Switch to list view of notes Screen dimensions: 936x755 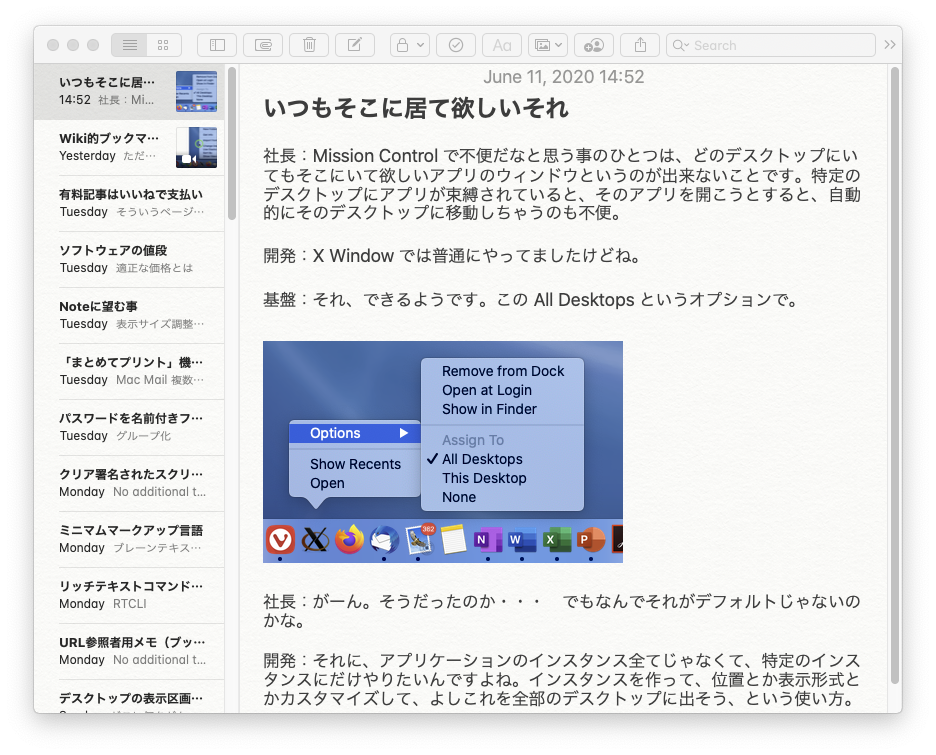click(x=129, y=45)
